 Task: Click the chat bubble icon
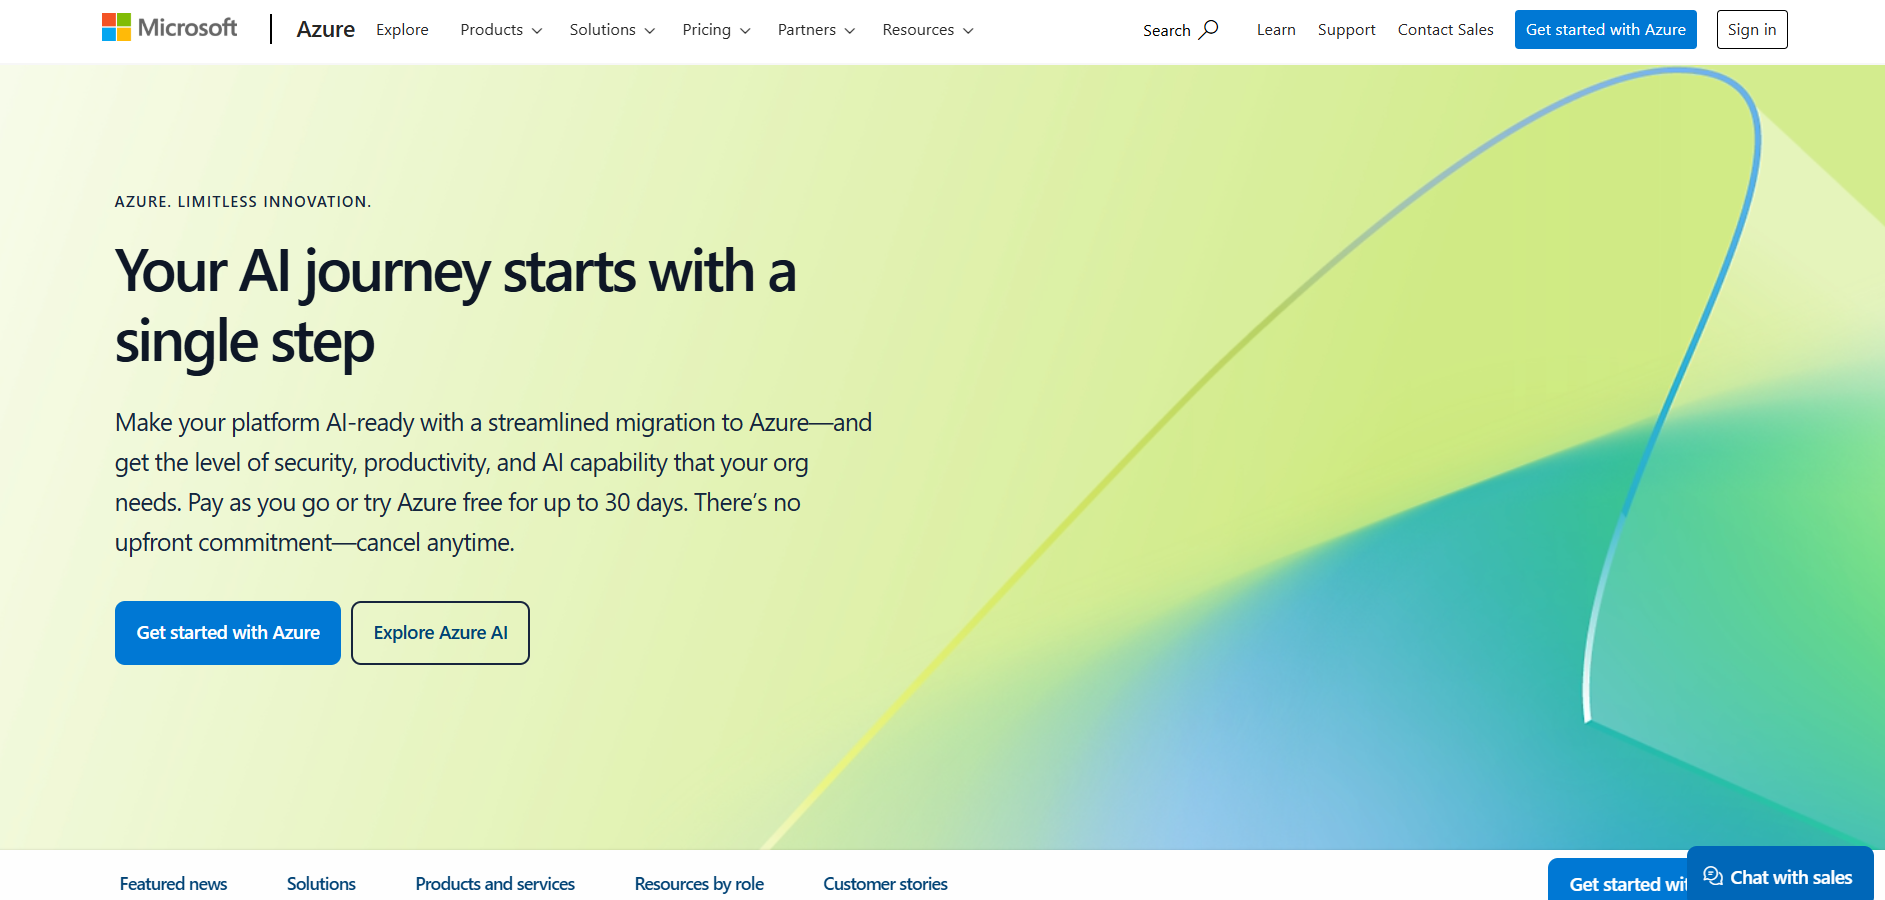(1713, 877)
